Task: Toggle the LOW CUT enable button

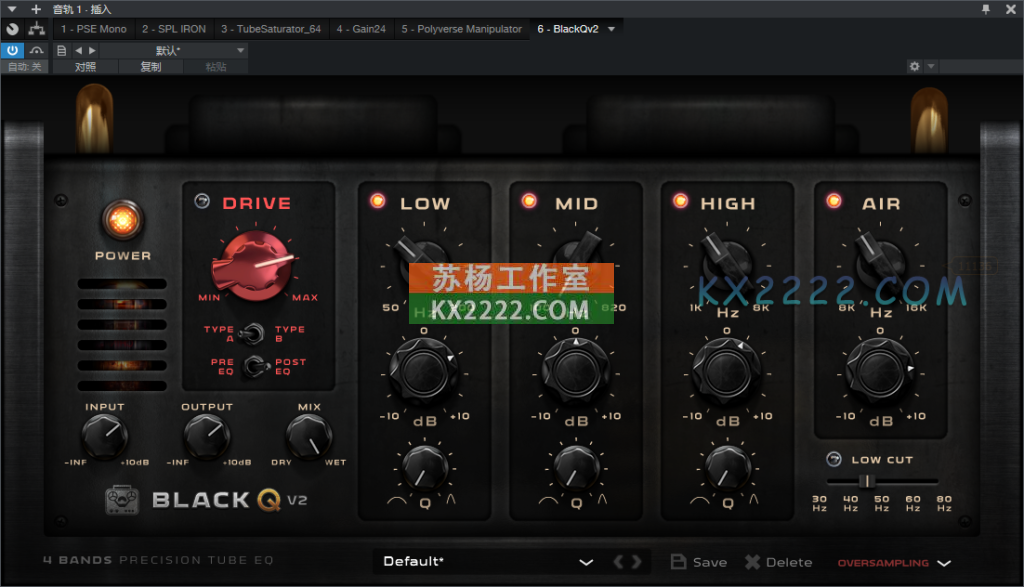Action: (x=834, y=459)
